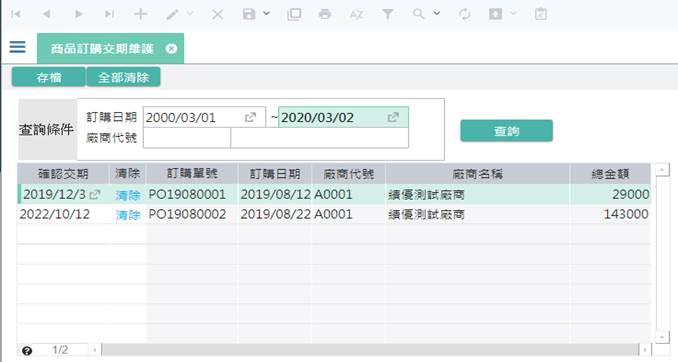Click the help question mark icon

coord(27,350)
